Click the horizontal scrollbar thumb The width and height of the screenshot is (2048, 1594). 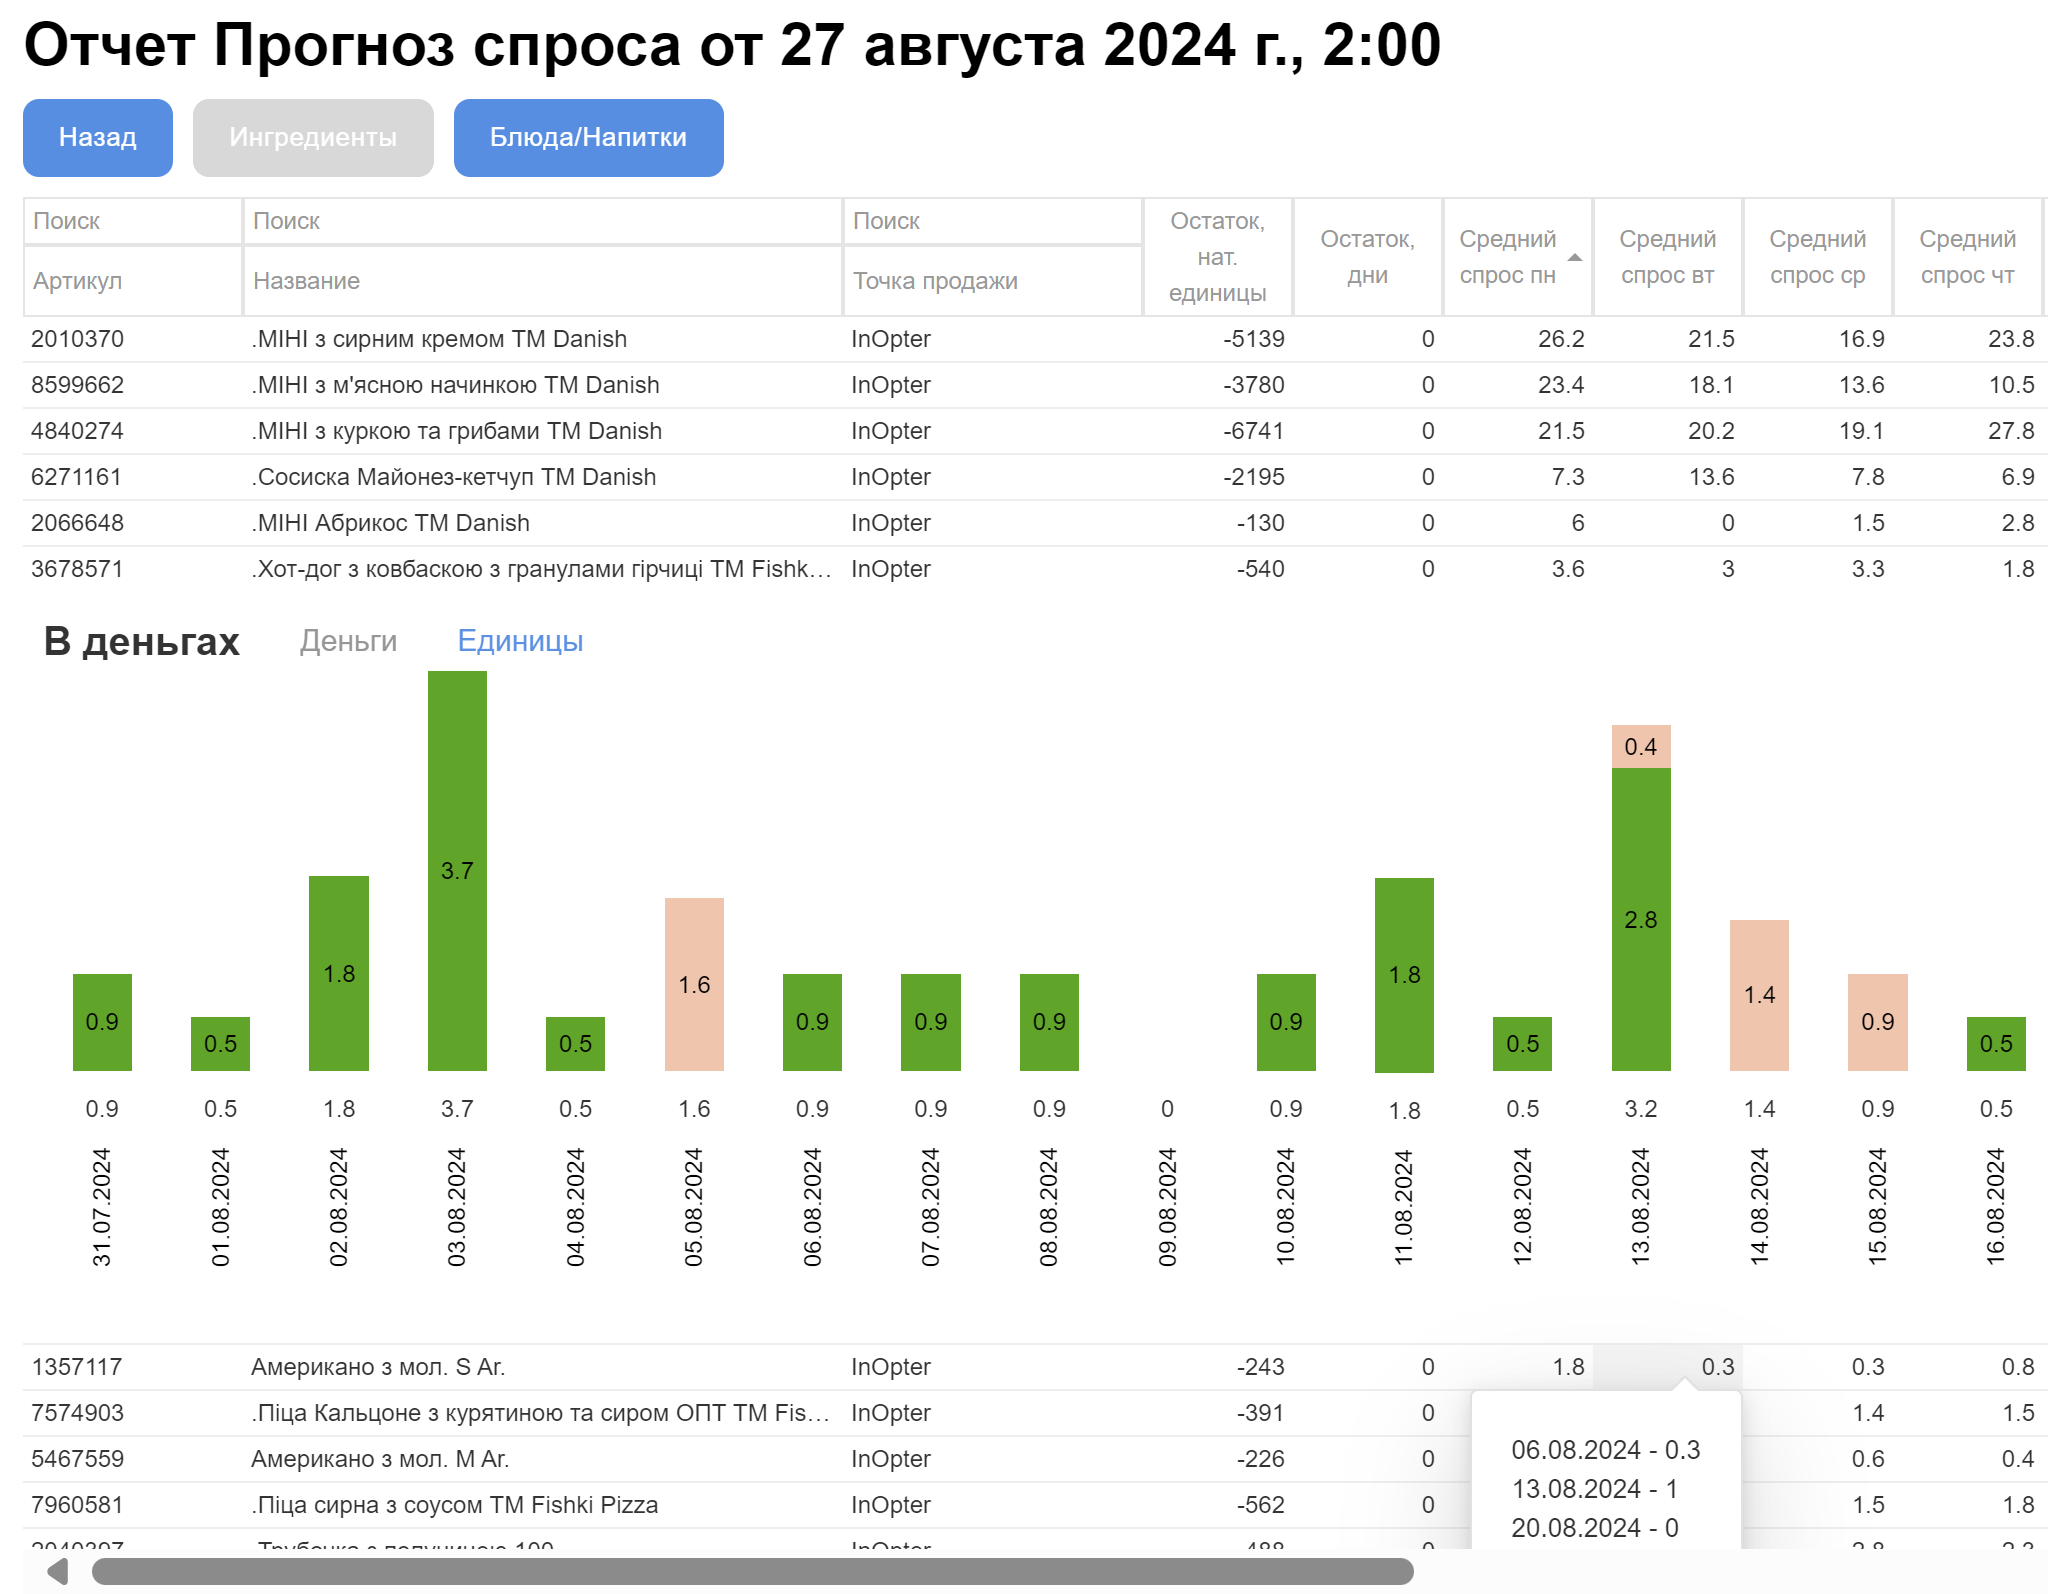tap(752, 1571)
